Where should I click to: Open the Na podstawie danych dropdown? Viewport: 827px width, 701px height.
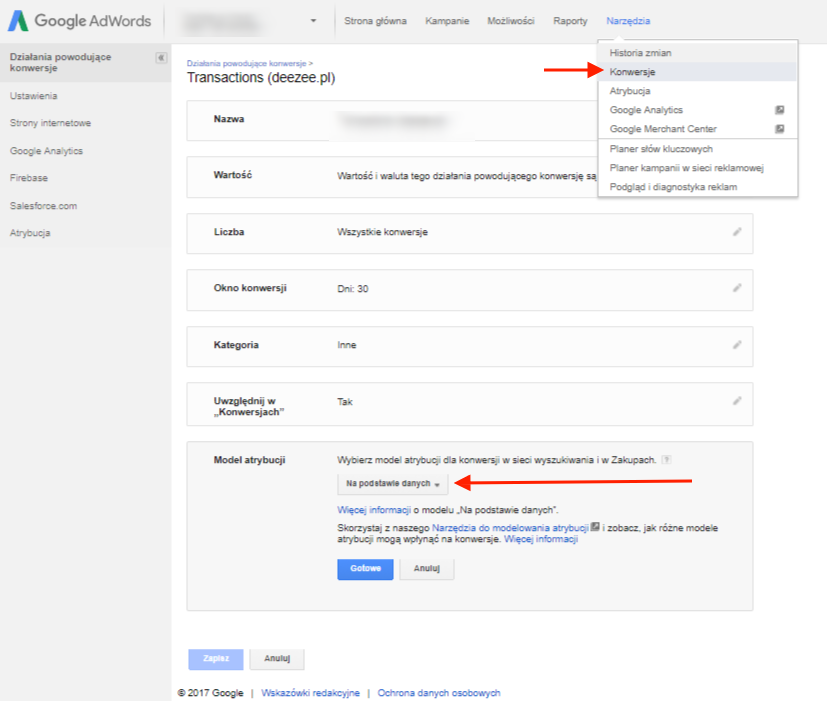coord(393,484)
